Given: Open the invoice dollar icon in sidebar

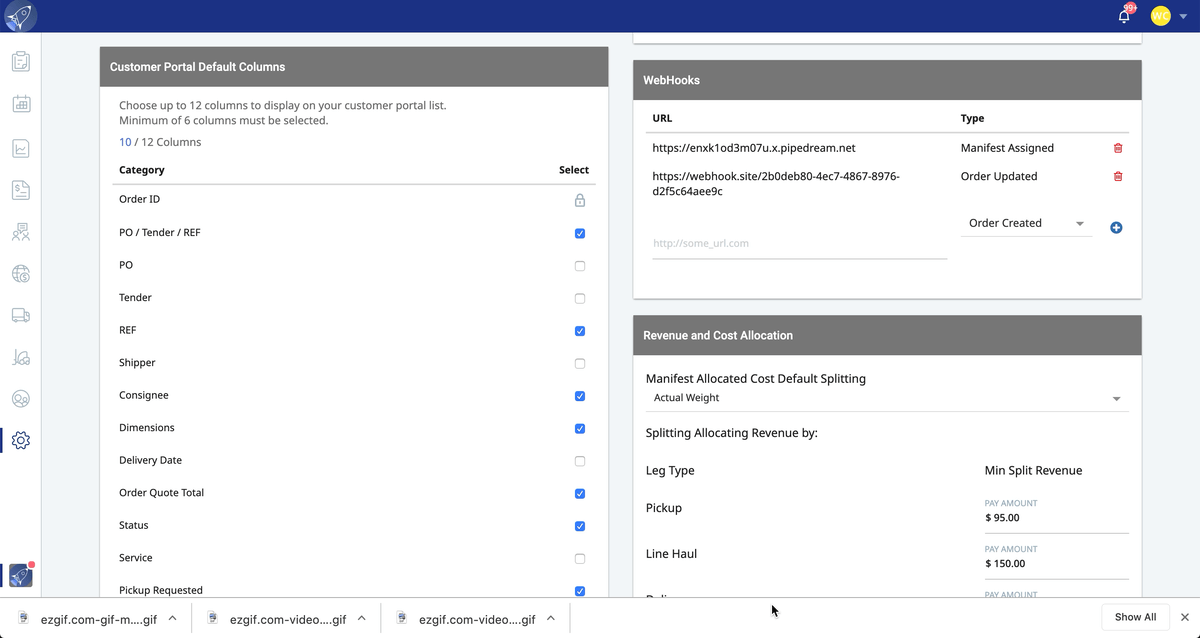Looking at the screenshot, I should [21, 190].
